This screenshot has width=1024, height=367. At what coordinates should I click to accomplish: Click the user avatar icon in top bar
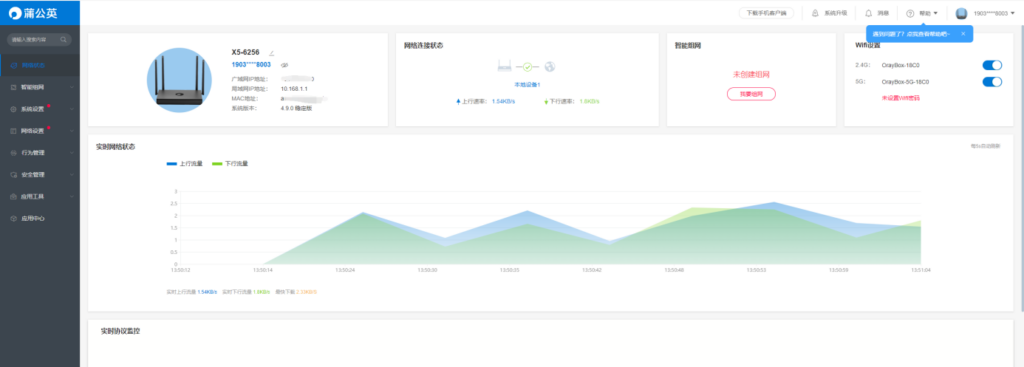click(x=961, y=13)
